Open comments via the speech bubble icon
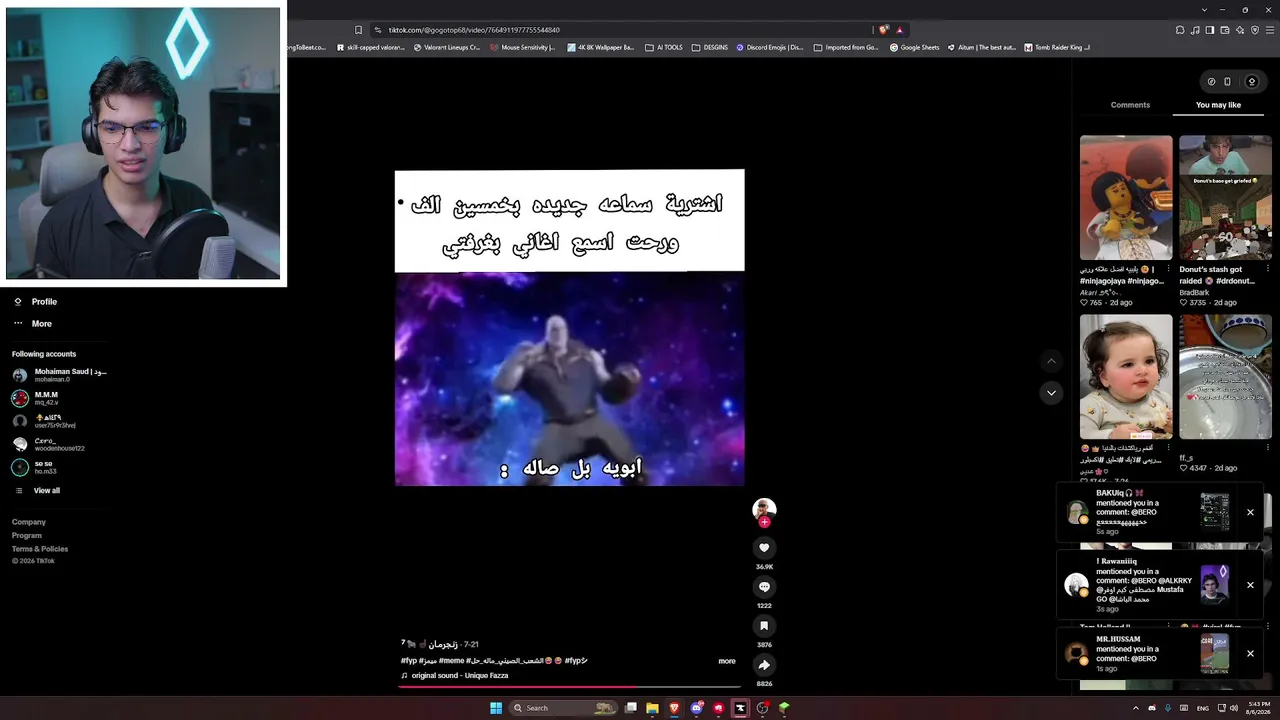 click(764, 587)
